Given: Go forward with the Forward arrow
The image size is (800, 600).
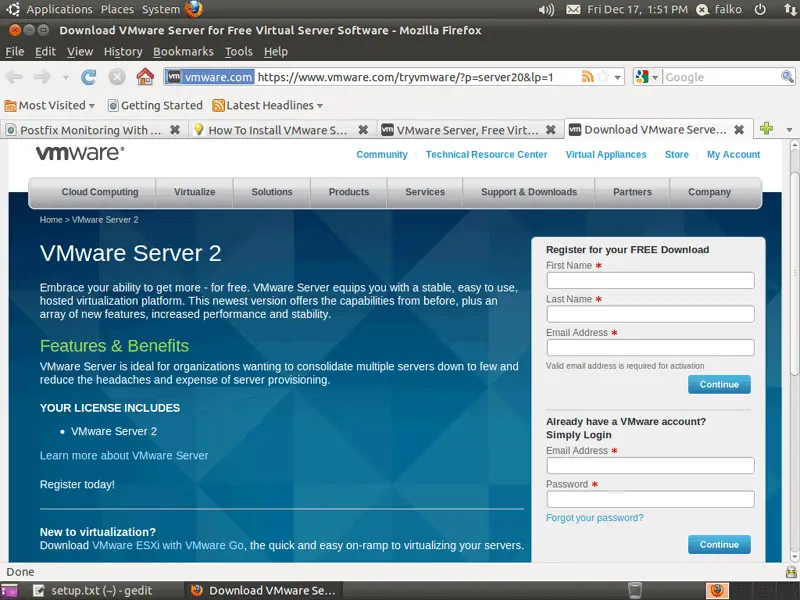Looking at the screenshot, I should [x=42, y=77].
